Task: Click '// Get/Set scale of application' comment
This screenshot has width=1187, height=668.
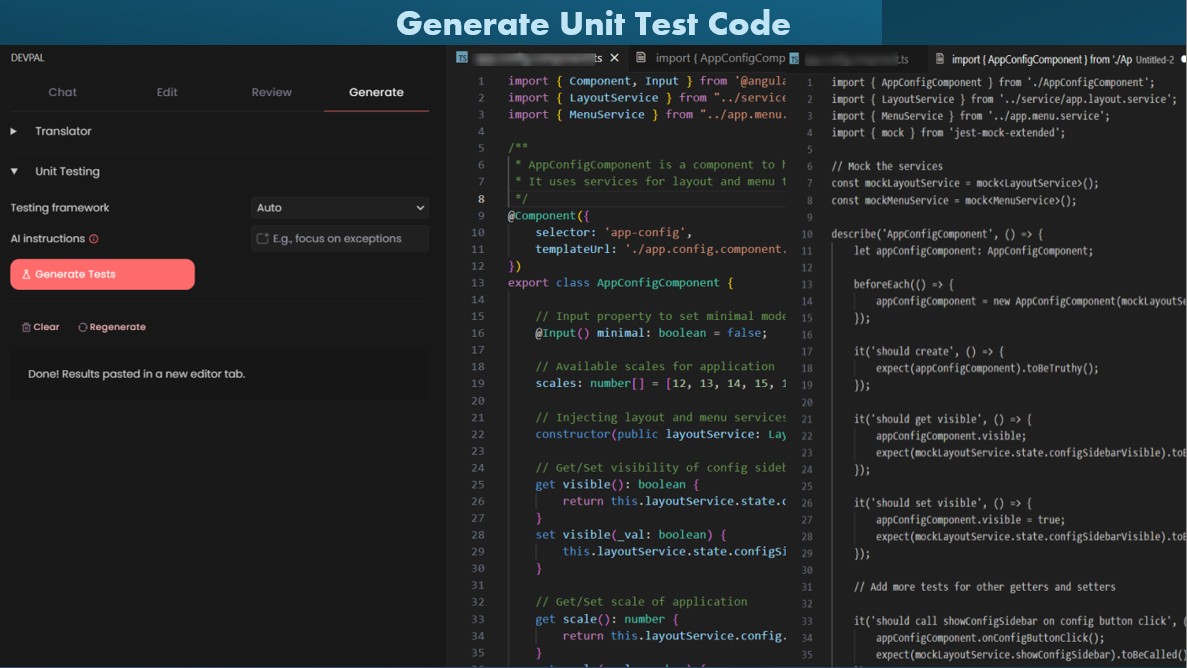Action: tap(641, 602)
